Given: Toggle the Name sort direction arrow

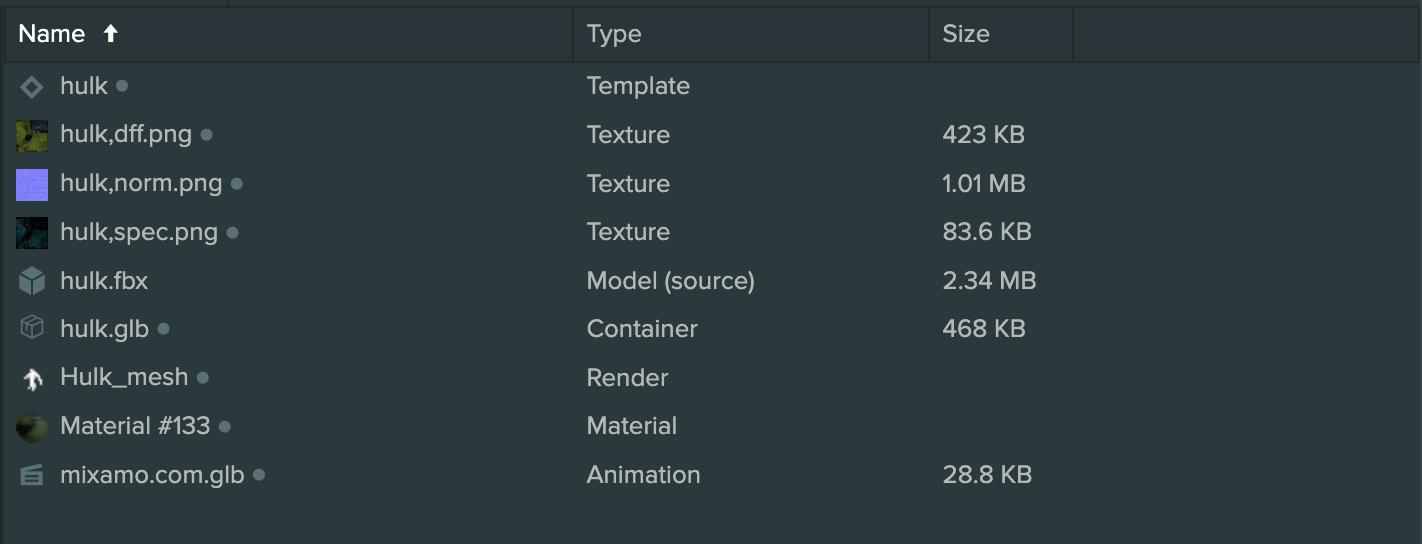Looking at the screenshot, I should click(110, 34).
